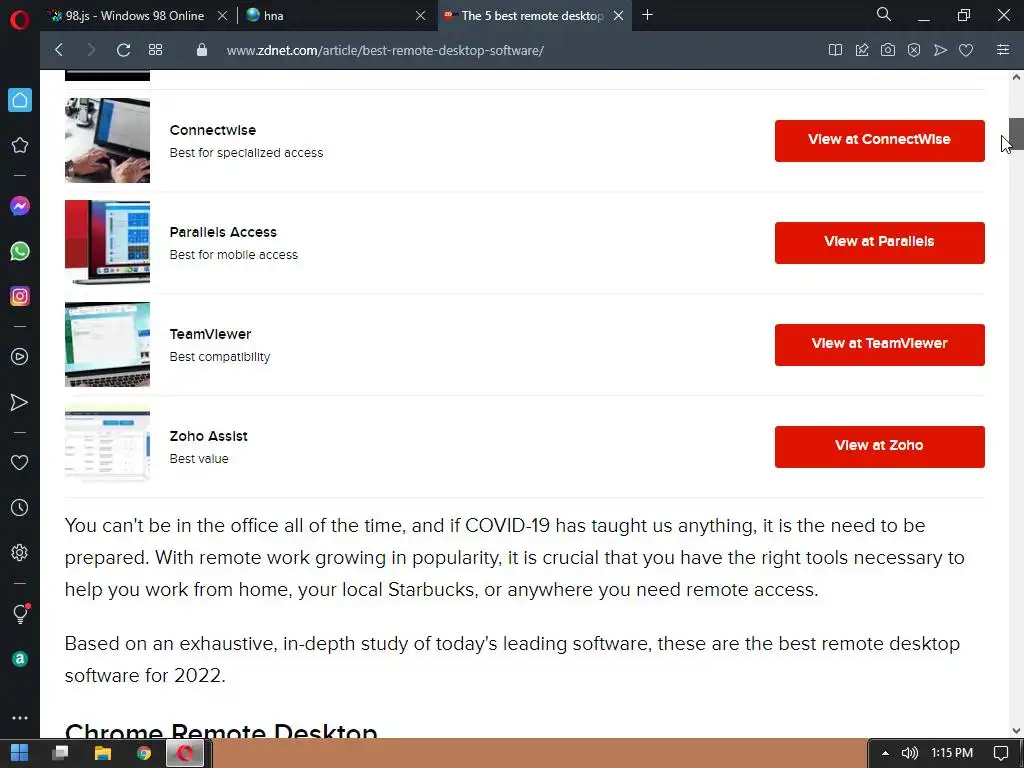Screen dimensions: 1024x768
Task: Open the green 'a' sidebar extension
Action: tap(20, 659)
